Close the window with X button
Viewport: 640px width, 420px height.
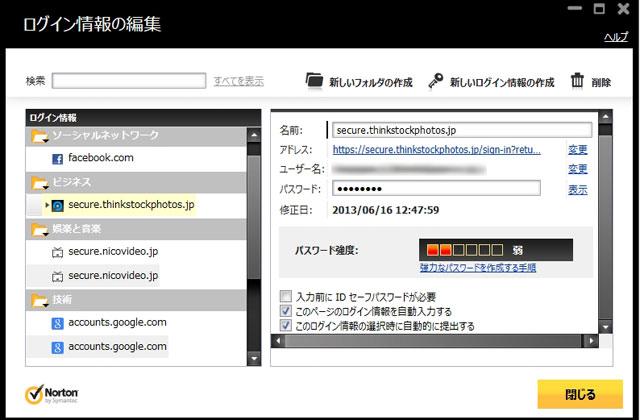coord(623,8)
